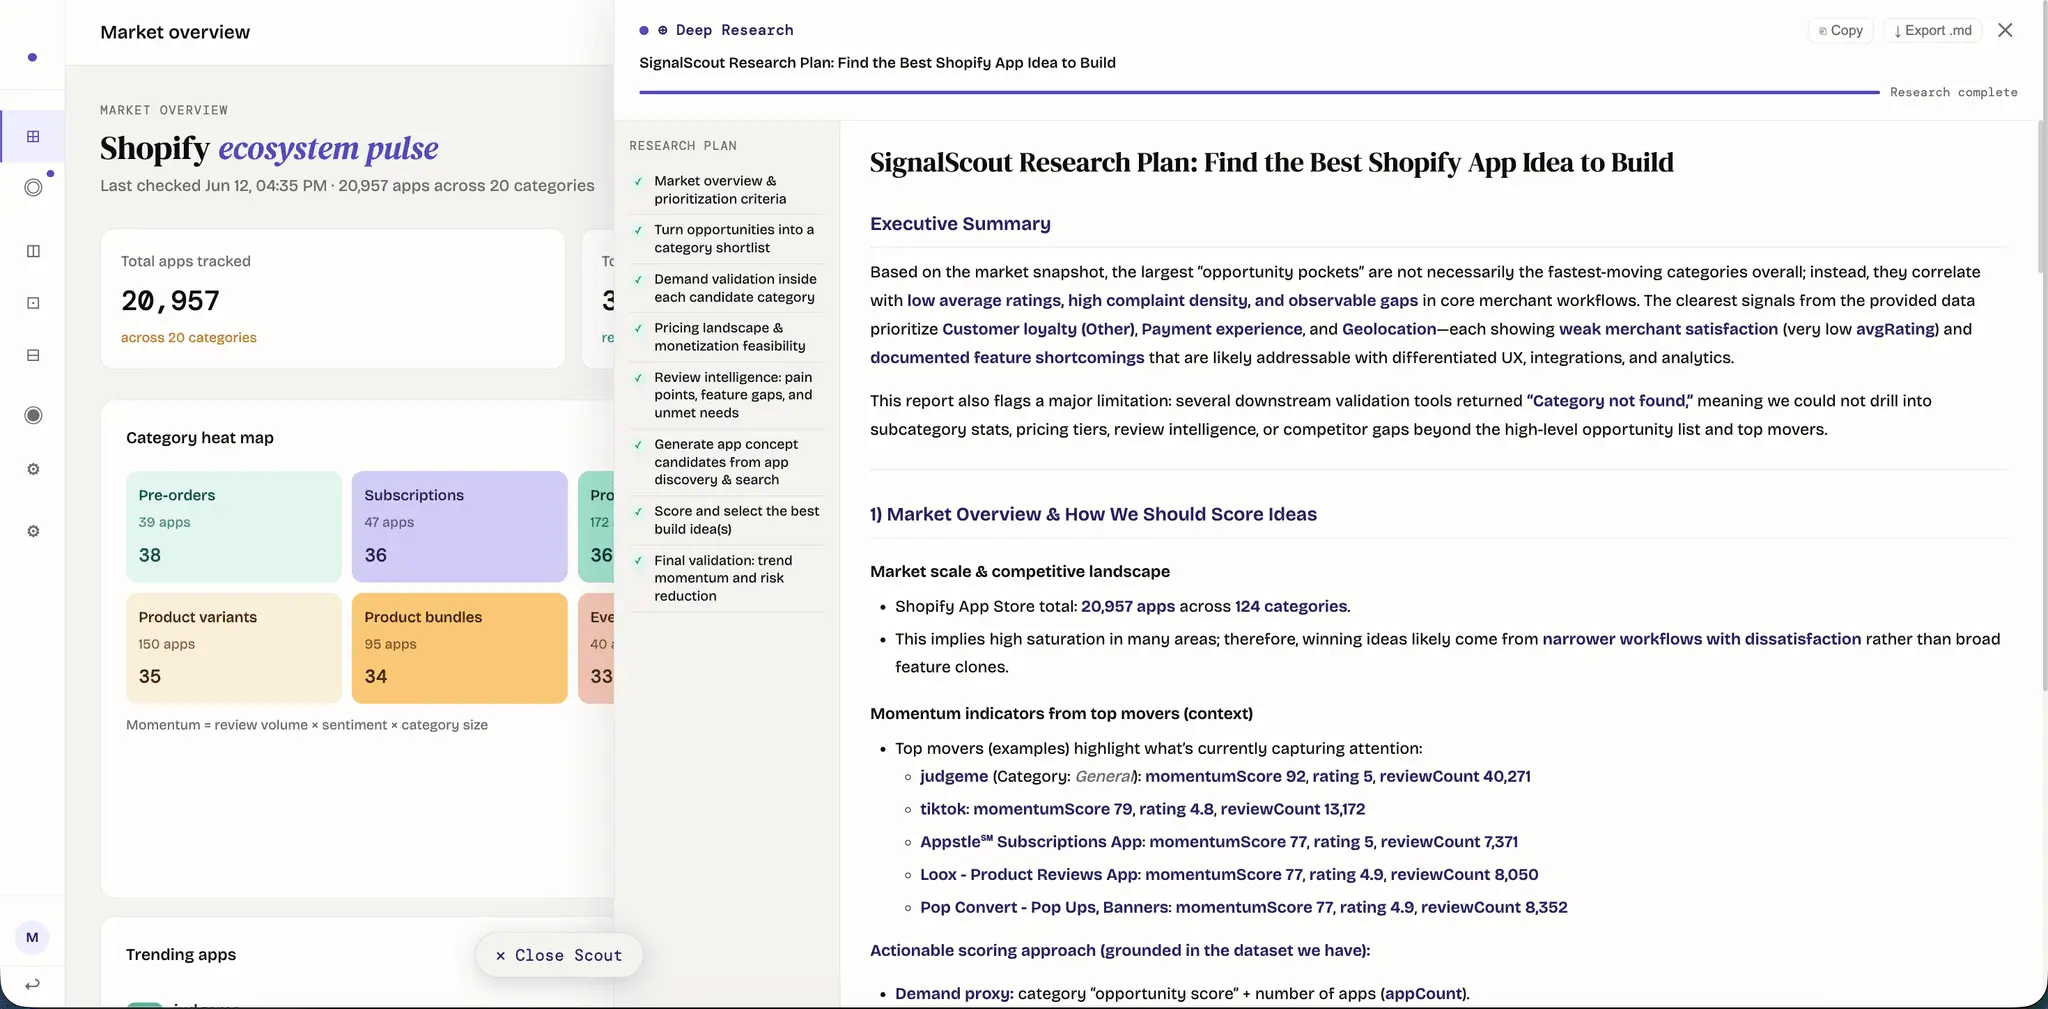Click the 'Appstle Subscriptions App' entry

pos(1219,842)
